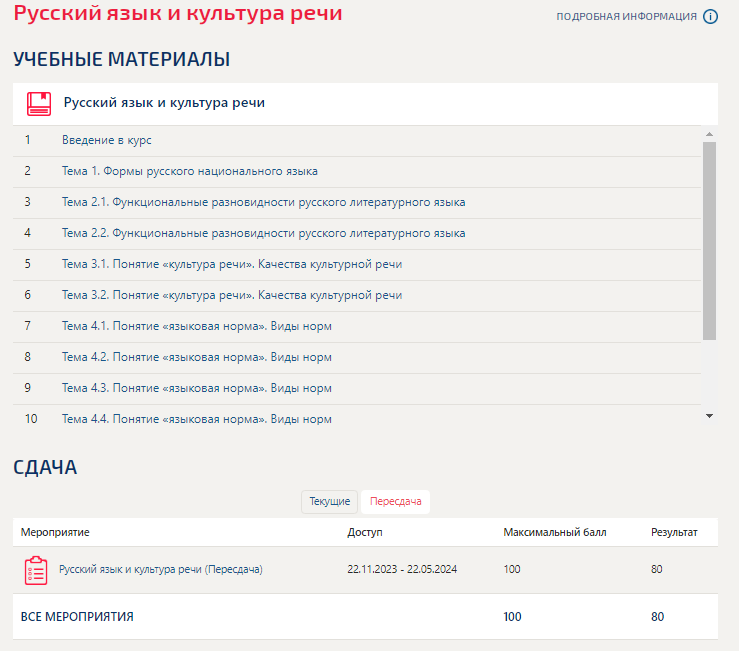The image size is (739, 651).
Task: Open the lesson Введение в курс
Action: pyautogui.click(x=107, y=140)
